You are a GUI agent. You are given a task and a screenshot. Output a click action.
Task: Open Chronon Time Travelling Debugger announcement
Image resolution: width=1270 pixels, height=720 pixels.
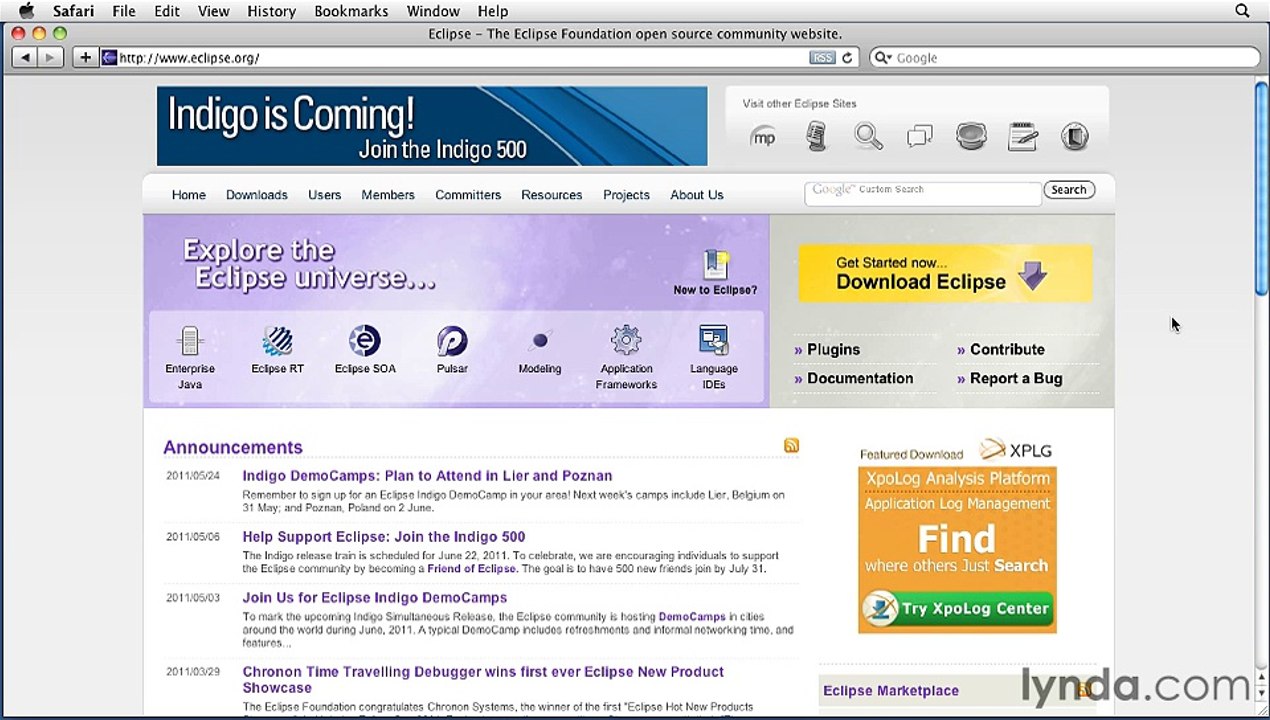pos(483,680)
